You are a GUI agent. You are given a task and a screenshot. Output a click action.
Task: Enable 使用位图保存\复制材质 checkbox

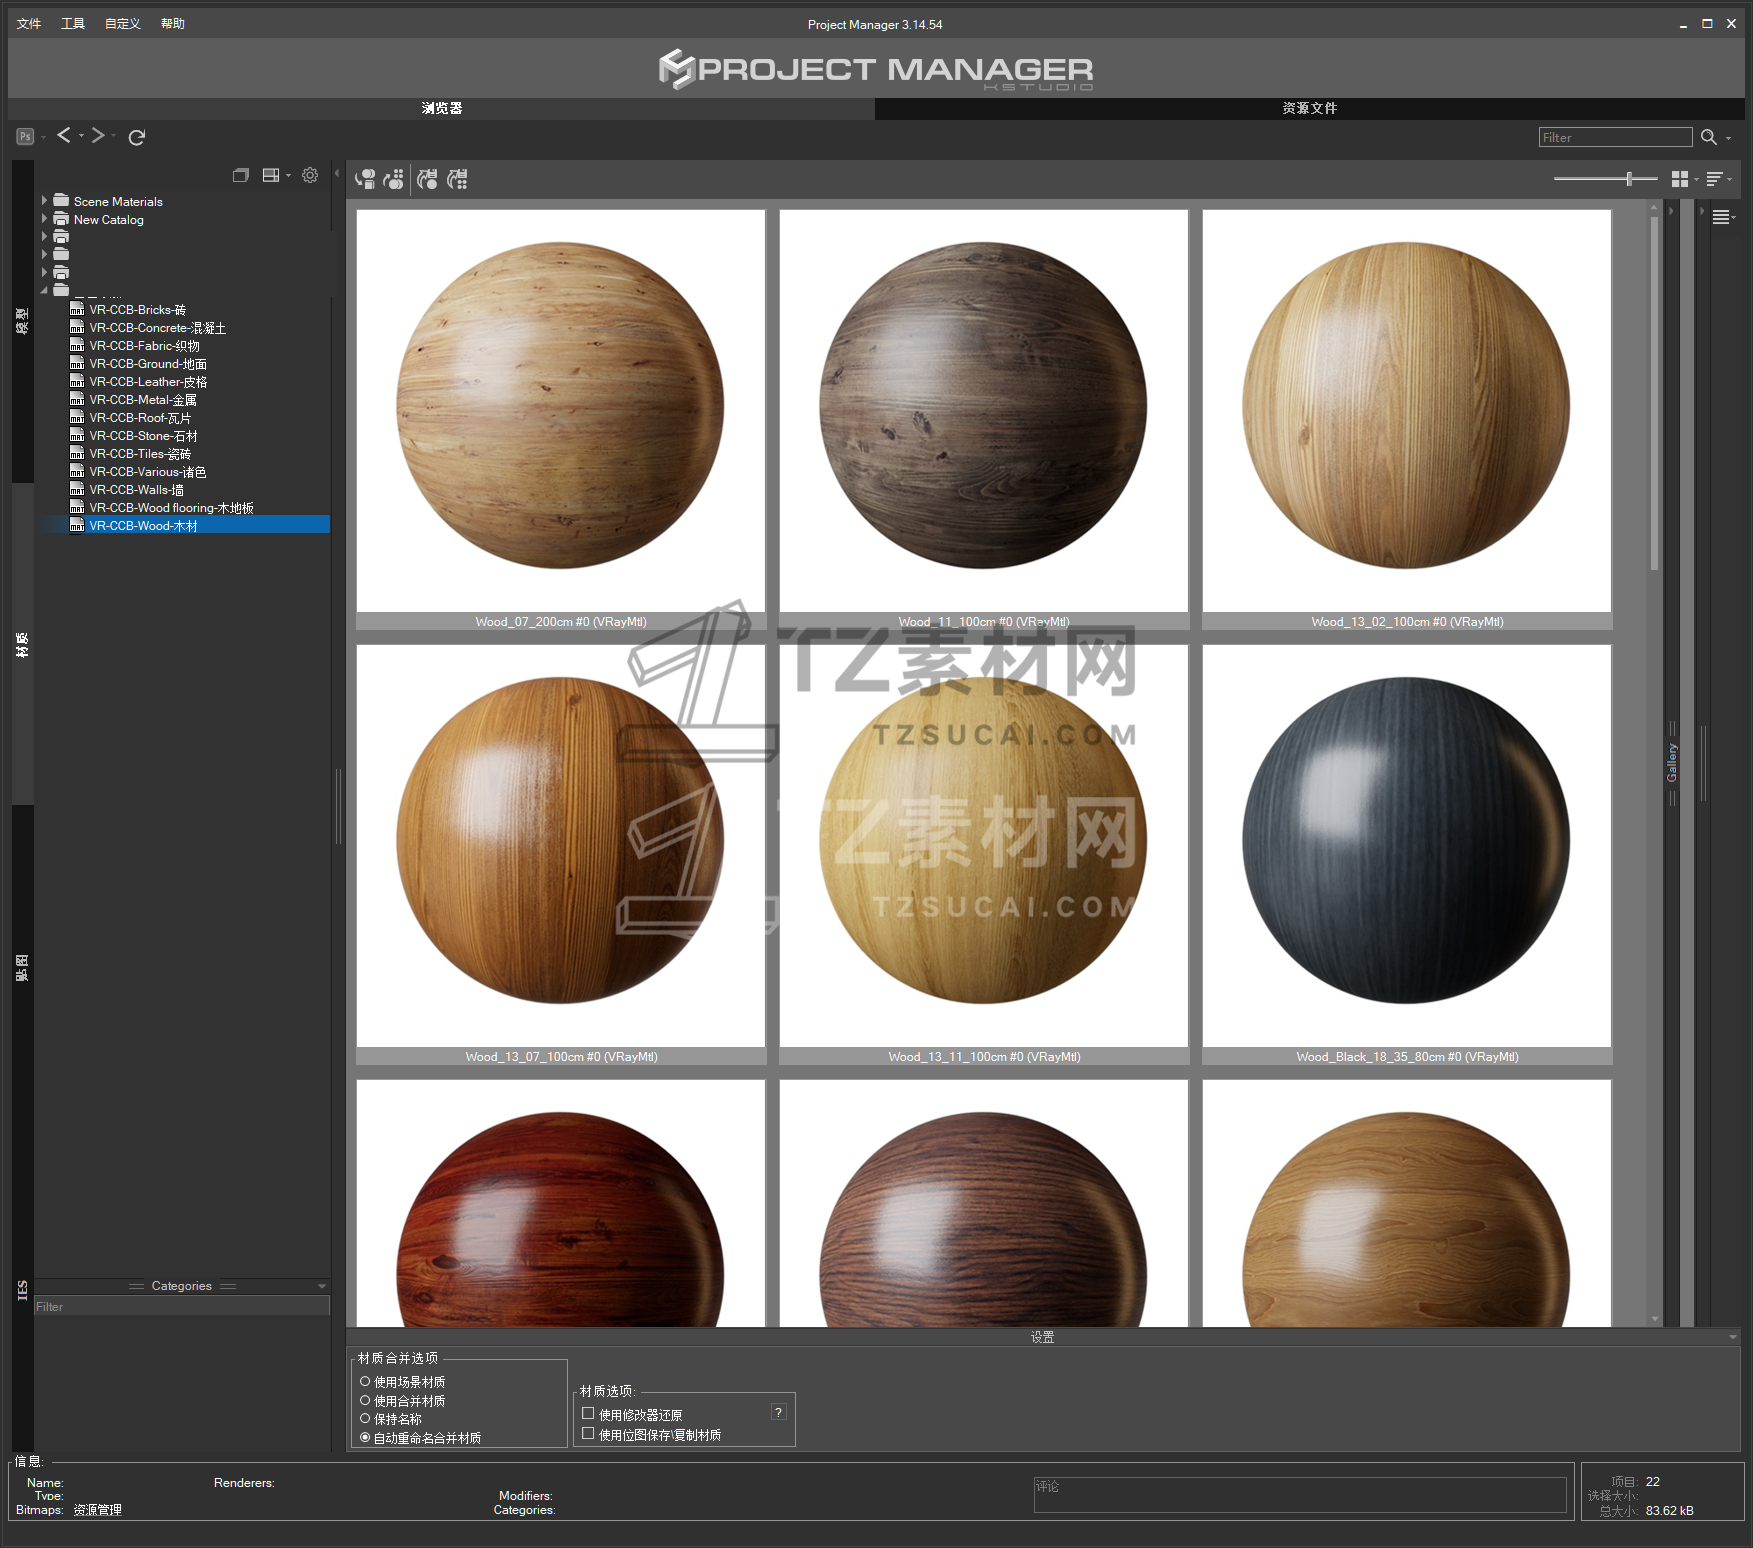(x=588, y=1434)
